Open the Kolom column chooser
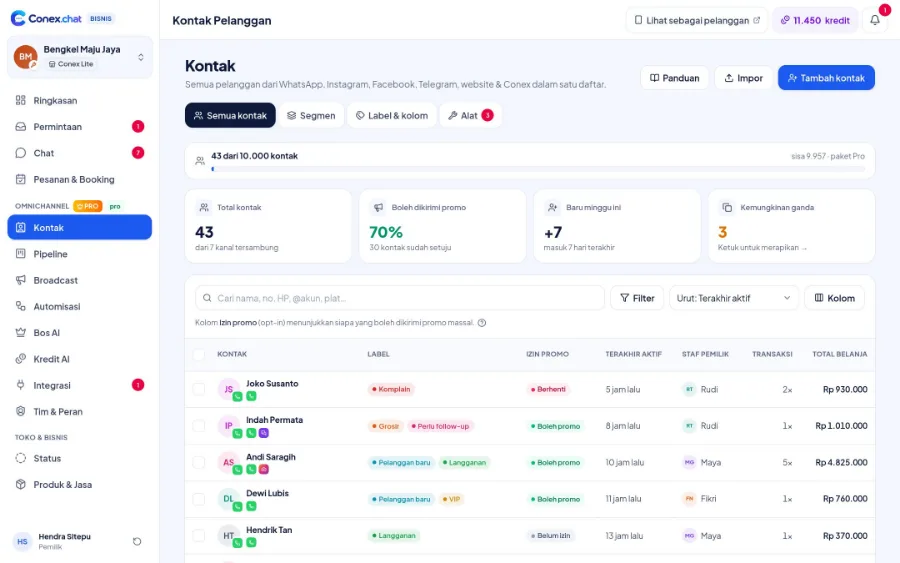 (x=835, y=298)
